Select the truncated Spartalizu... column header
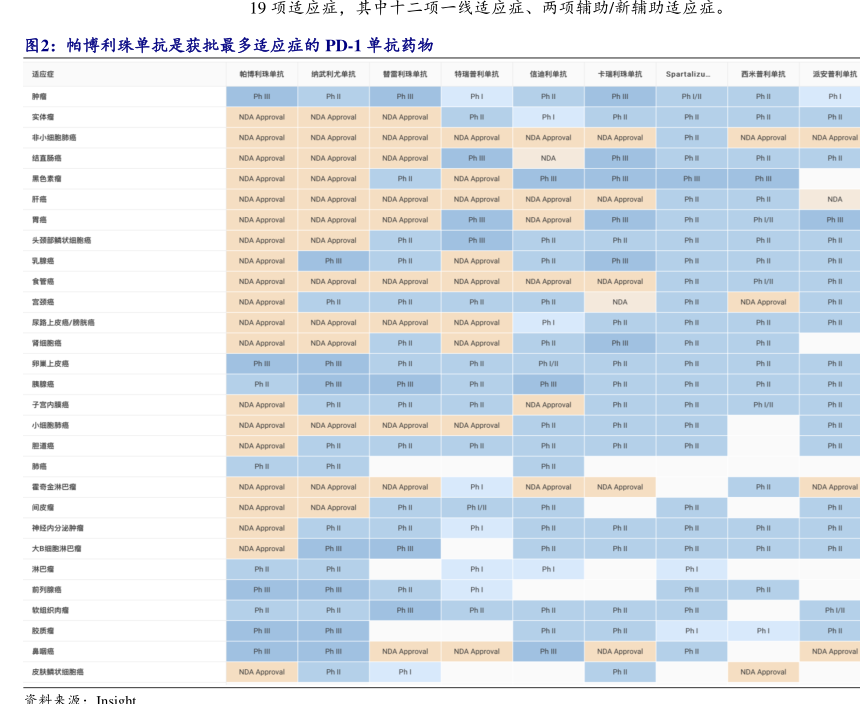Screen dimensions: 860x704 691,74
